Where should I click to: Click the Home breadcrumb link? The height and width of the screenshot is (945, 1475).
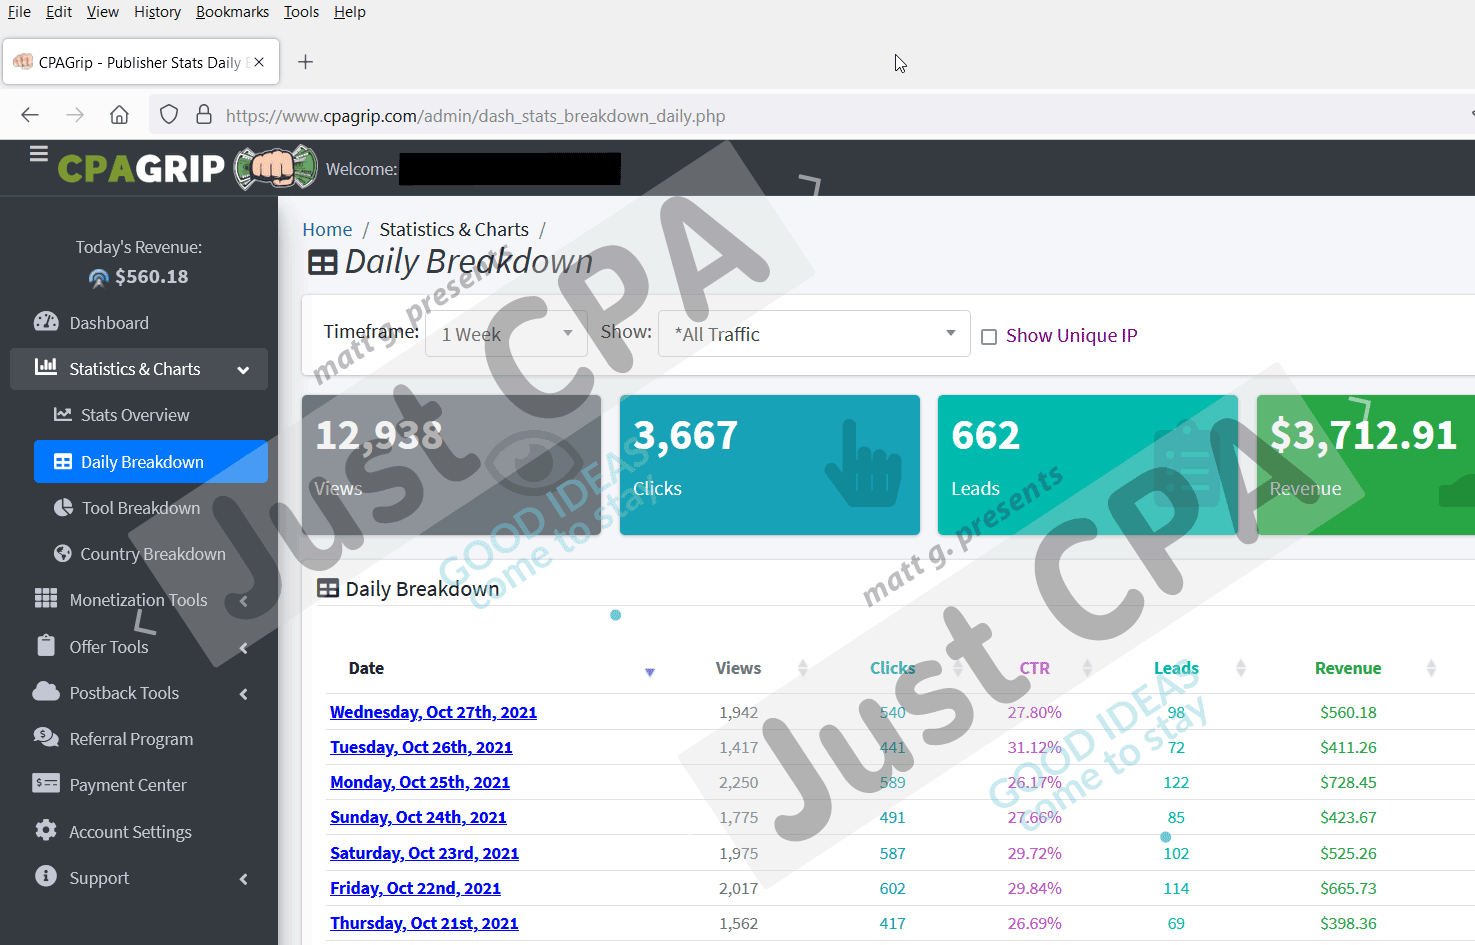tap(327, 229)
